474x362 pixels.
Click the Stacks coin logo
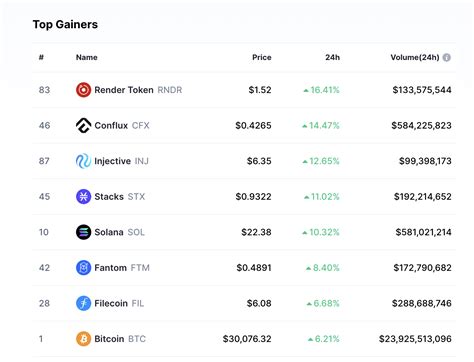click(83, 197)
